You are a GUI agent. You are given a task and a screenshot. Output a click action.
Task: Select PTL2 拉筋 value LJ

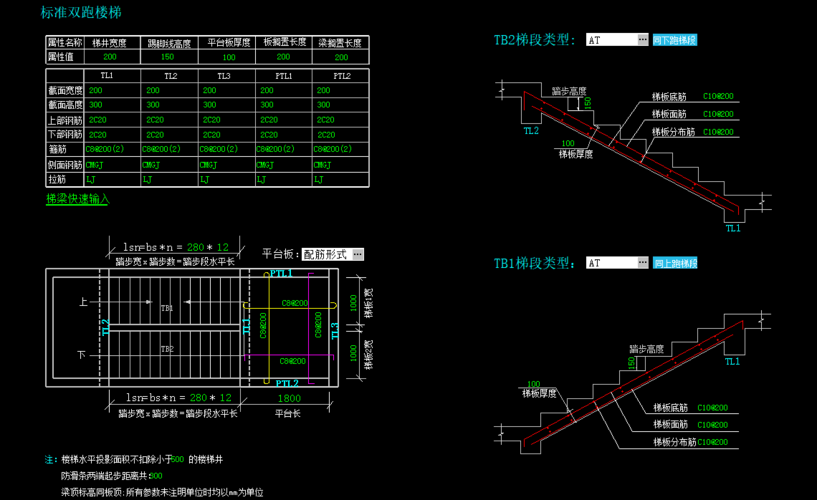320,179
